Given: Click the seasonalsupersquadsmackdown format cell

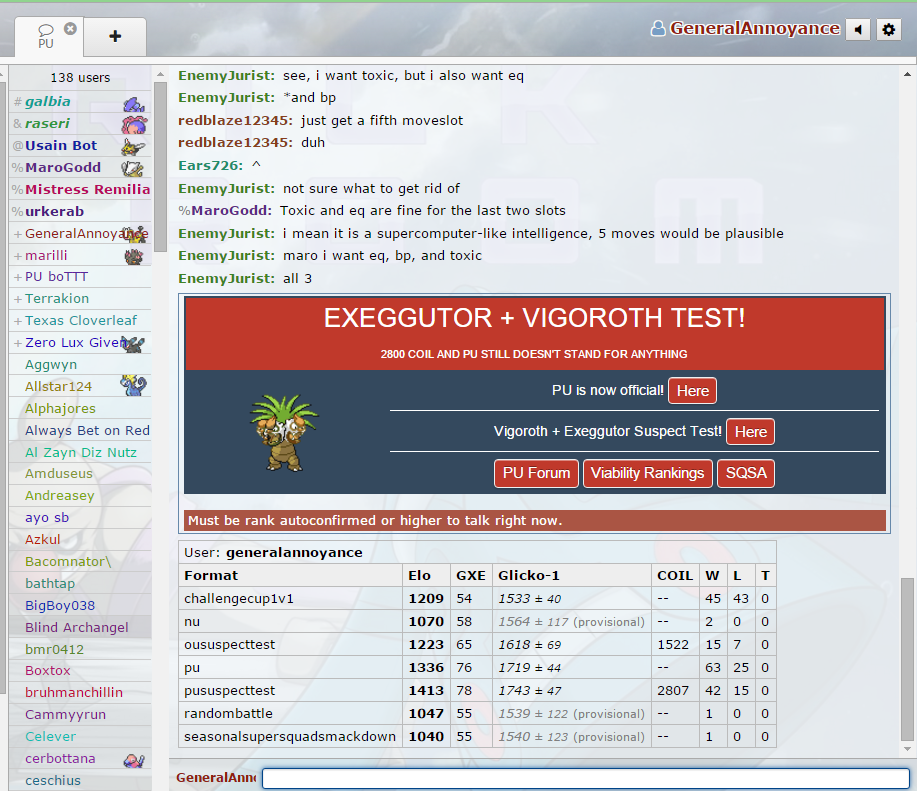Looking at the screenshot, I should coord(289,737).
